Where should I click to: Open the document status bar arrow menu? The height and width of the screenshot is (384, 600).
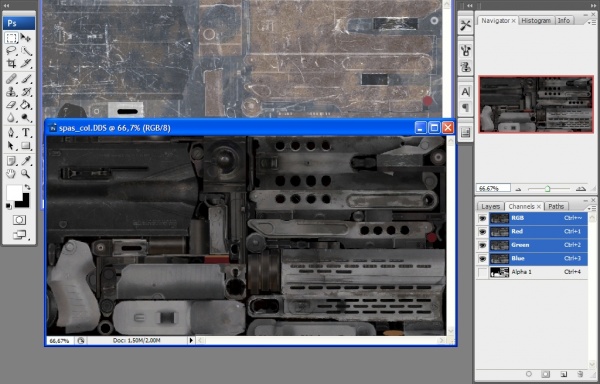(x=191, y=340)
